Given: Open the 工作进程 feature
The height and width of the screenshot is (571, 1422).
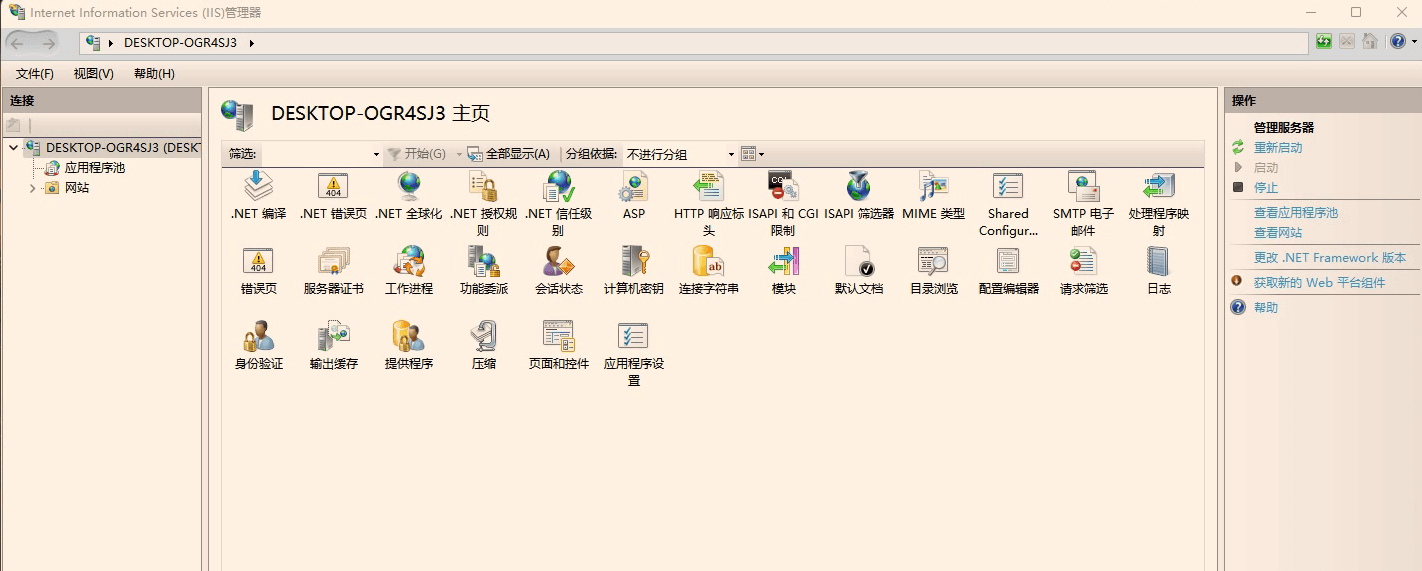Looking at the screenshot, I should coord(408,271).
